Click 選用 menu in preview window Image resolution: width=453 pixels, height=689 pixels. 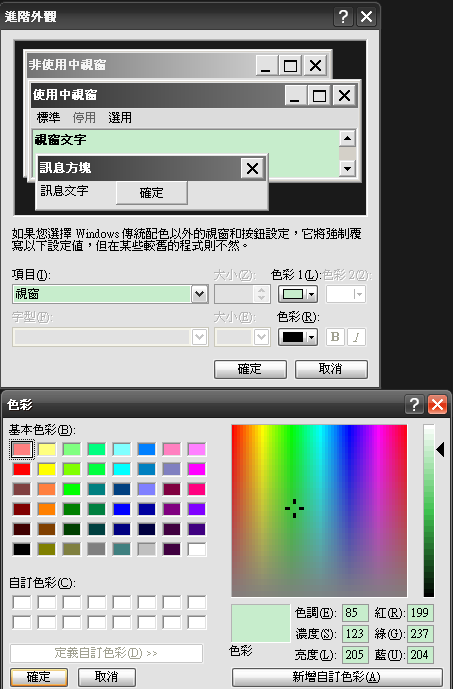pos(120,117)
